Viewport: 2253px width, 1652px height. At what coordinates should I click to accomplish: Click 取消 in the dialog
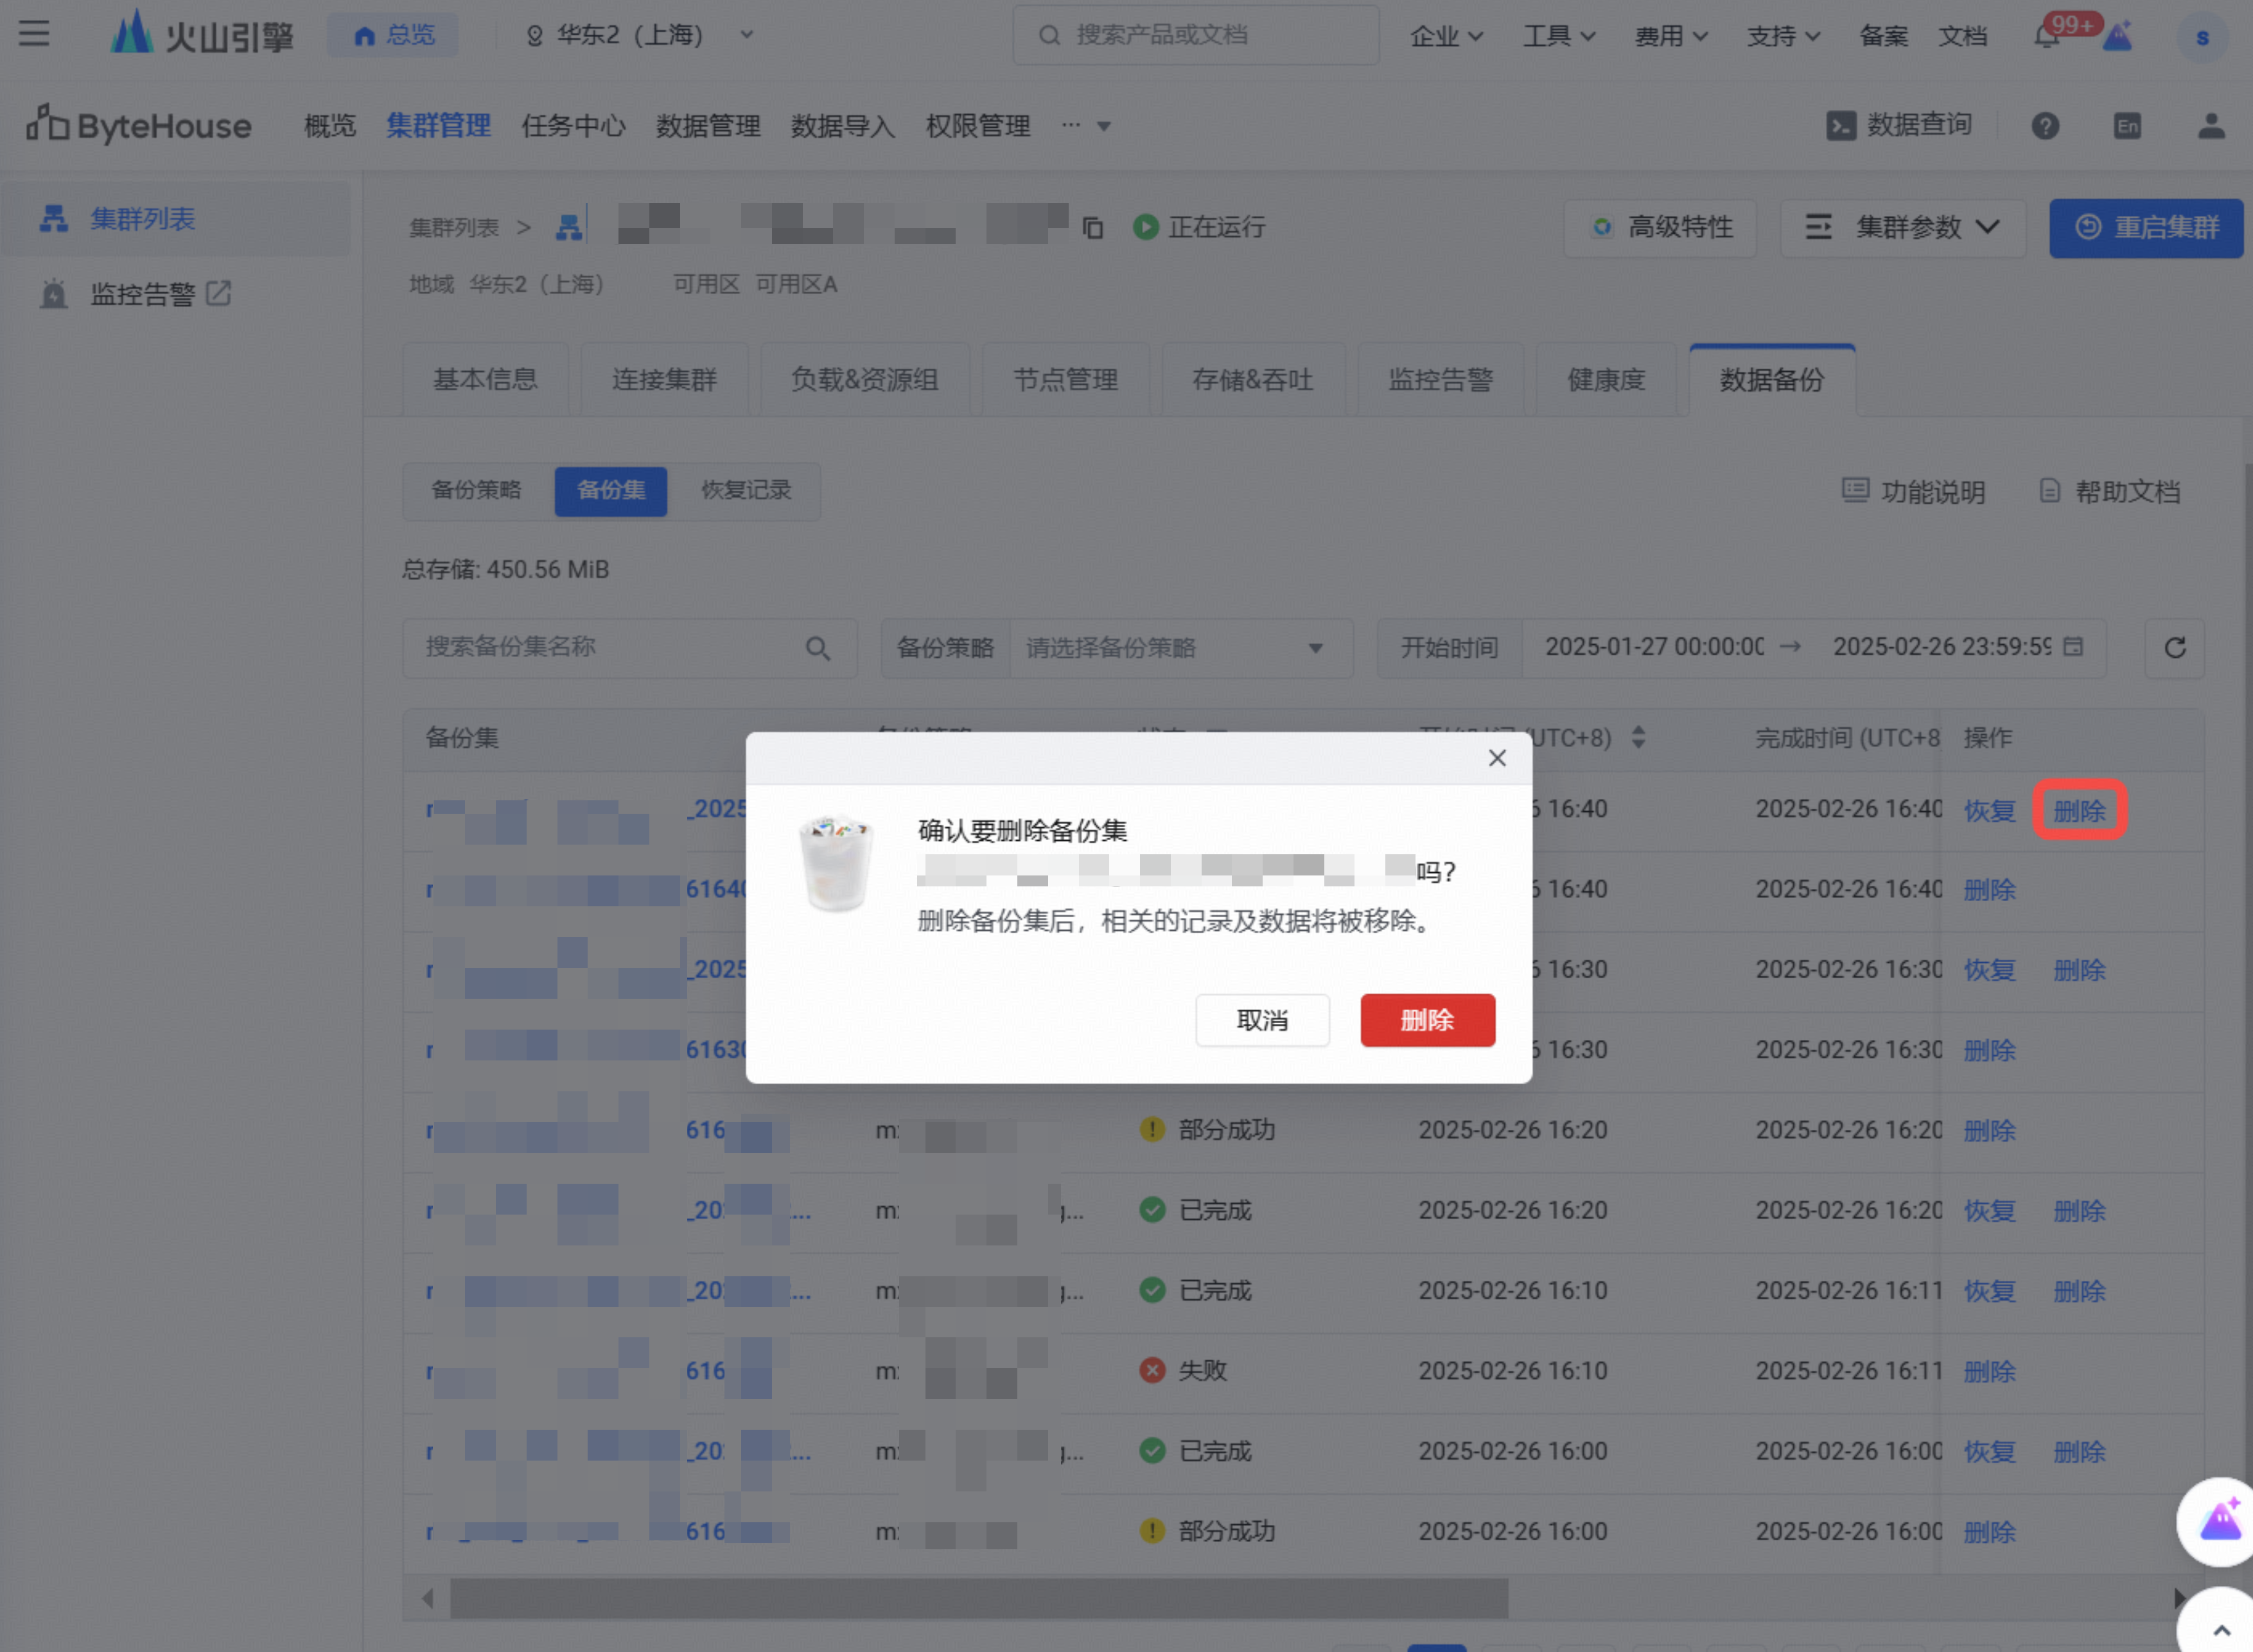[x=1262, y=1020]
